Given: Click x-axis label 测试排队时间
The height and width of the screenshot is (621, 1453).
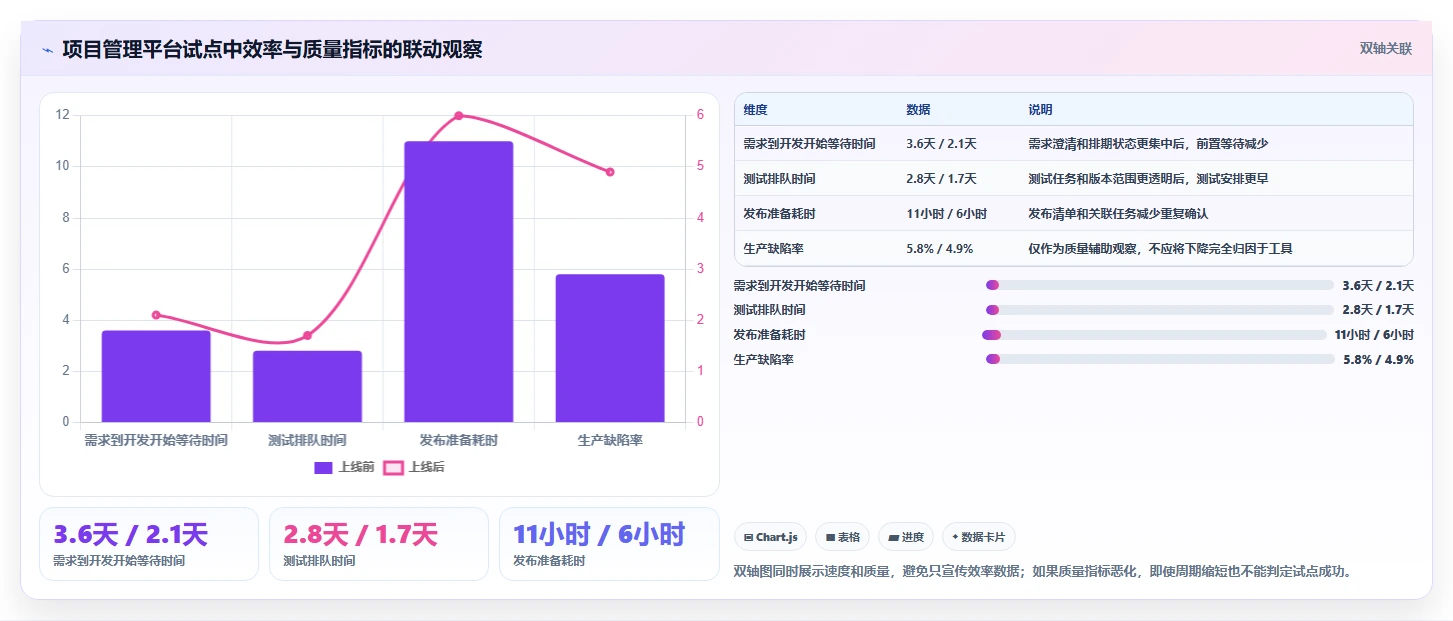Looking at the screenshot, I should (307, 440).
